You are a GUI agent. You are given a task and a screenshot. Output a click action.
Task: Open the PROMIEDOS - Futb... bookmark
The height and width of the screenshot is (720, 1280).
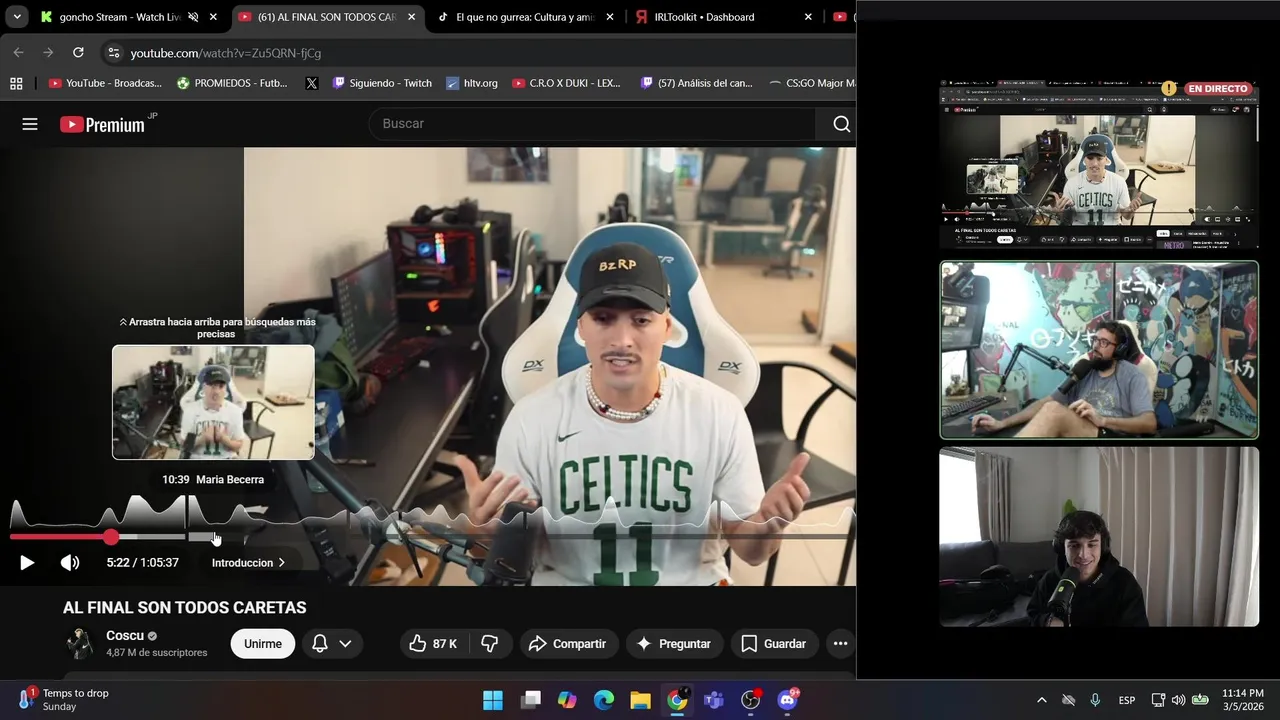pyautogui.click(x=232, y=83)
